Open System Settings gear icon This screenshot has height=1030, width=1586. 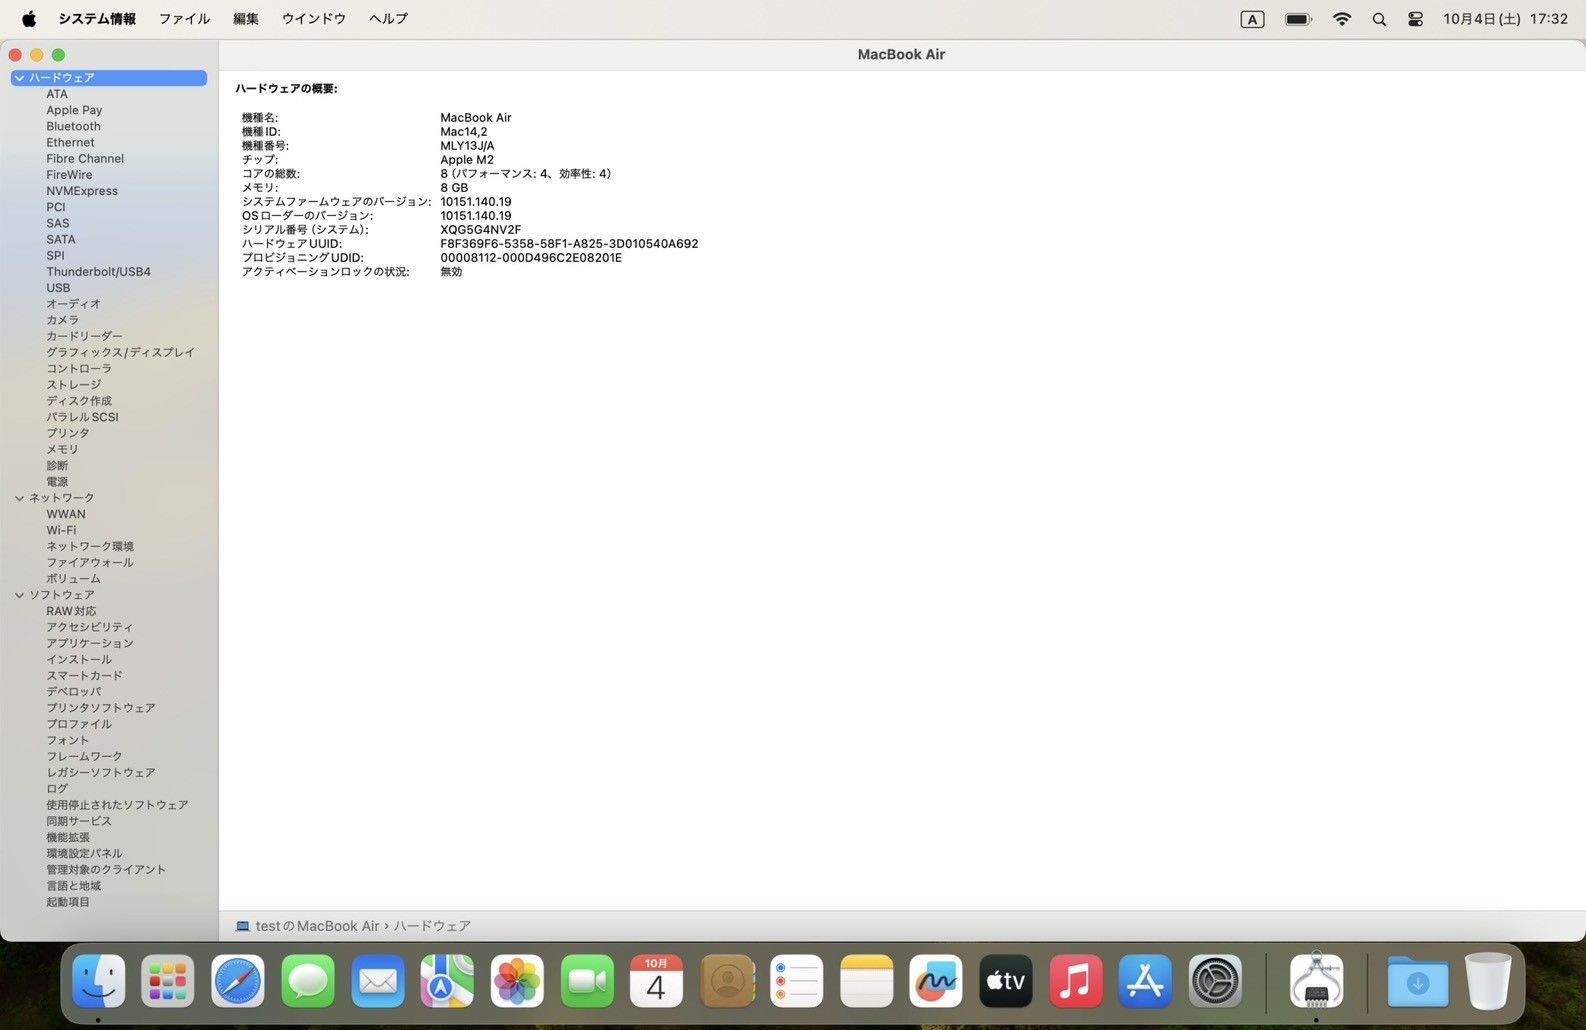click(x=1215, y=982)
